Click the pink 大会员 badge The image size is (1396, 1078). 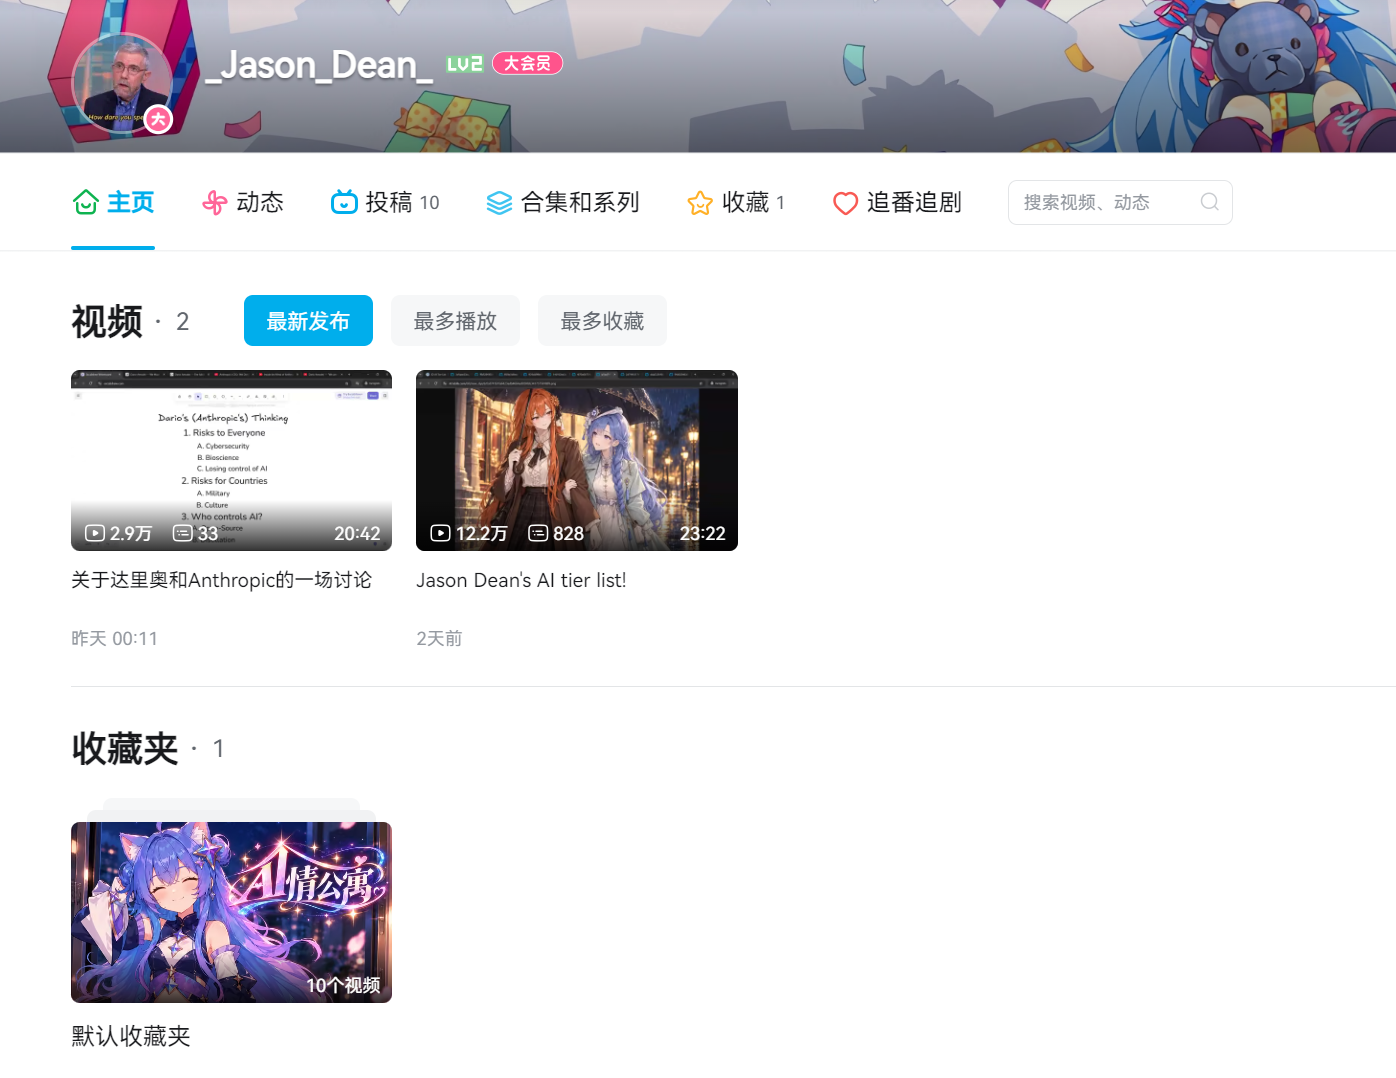[527, 63]
